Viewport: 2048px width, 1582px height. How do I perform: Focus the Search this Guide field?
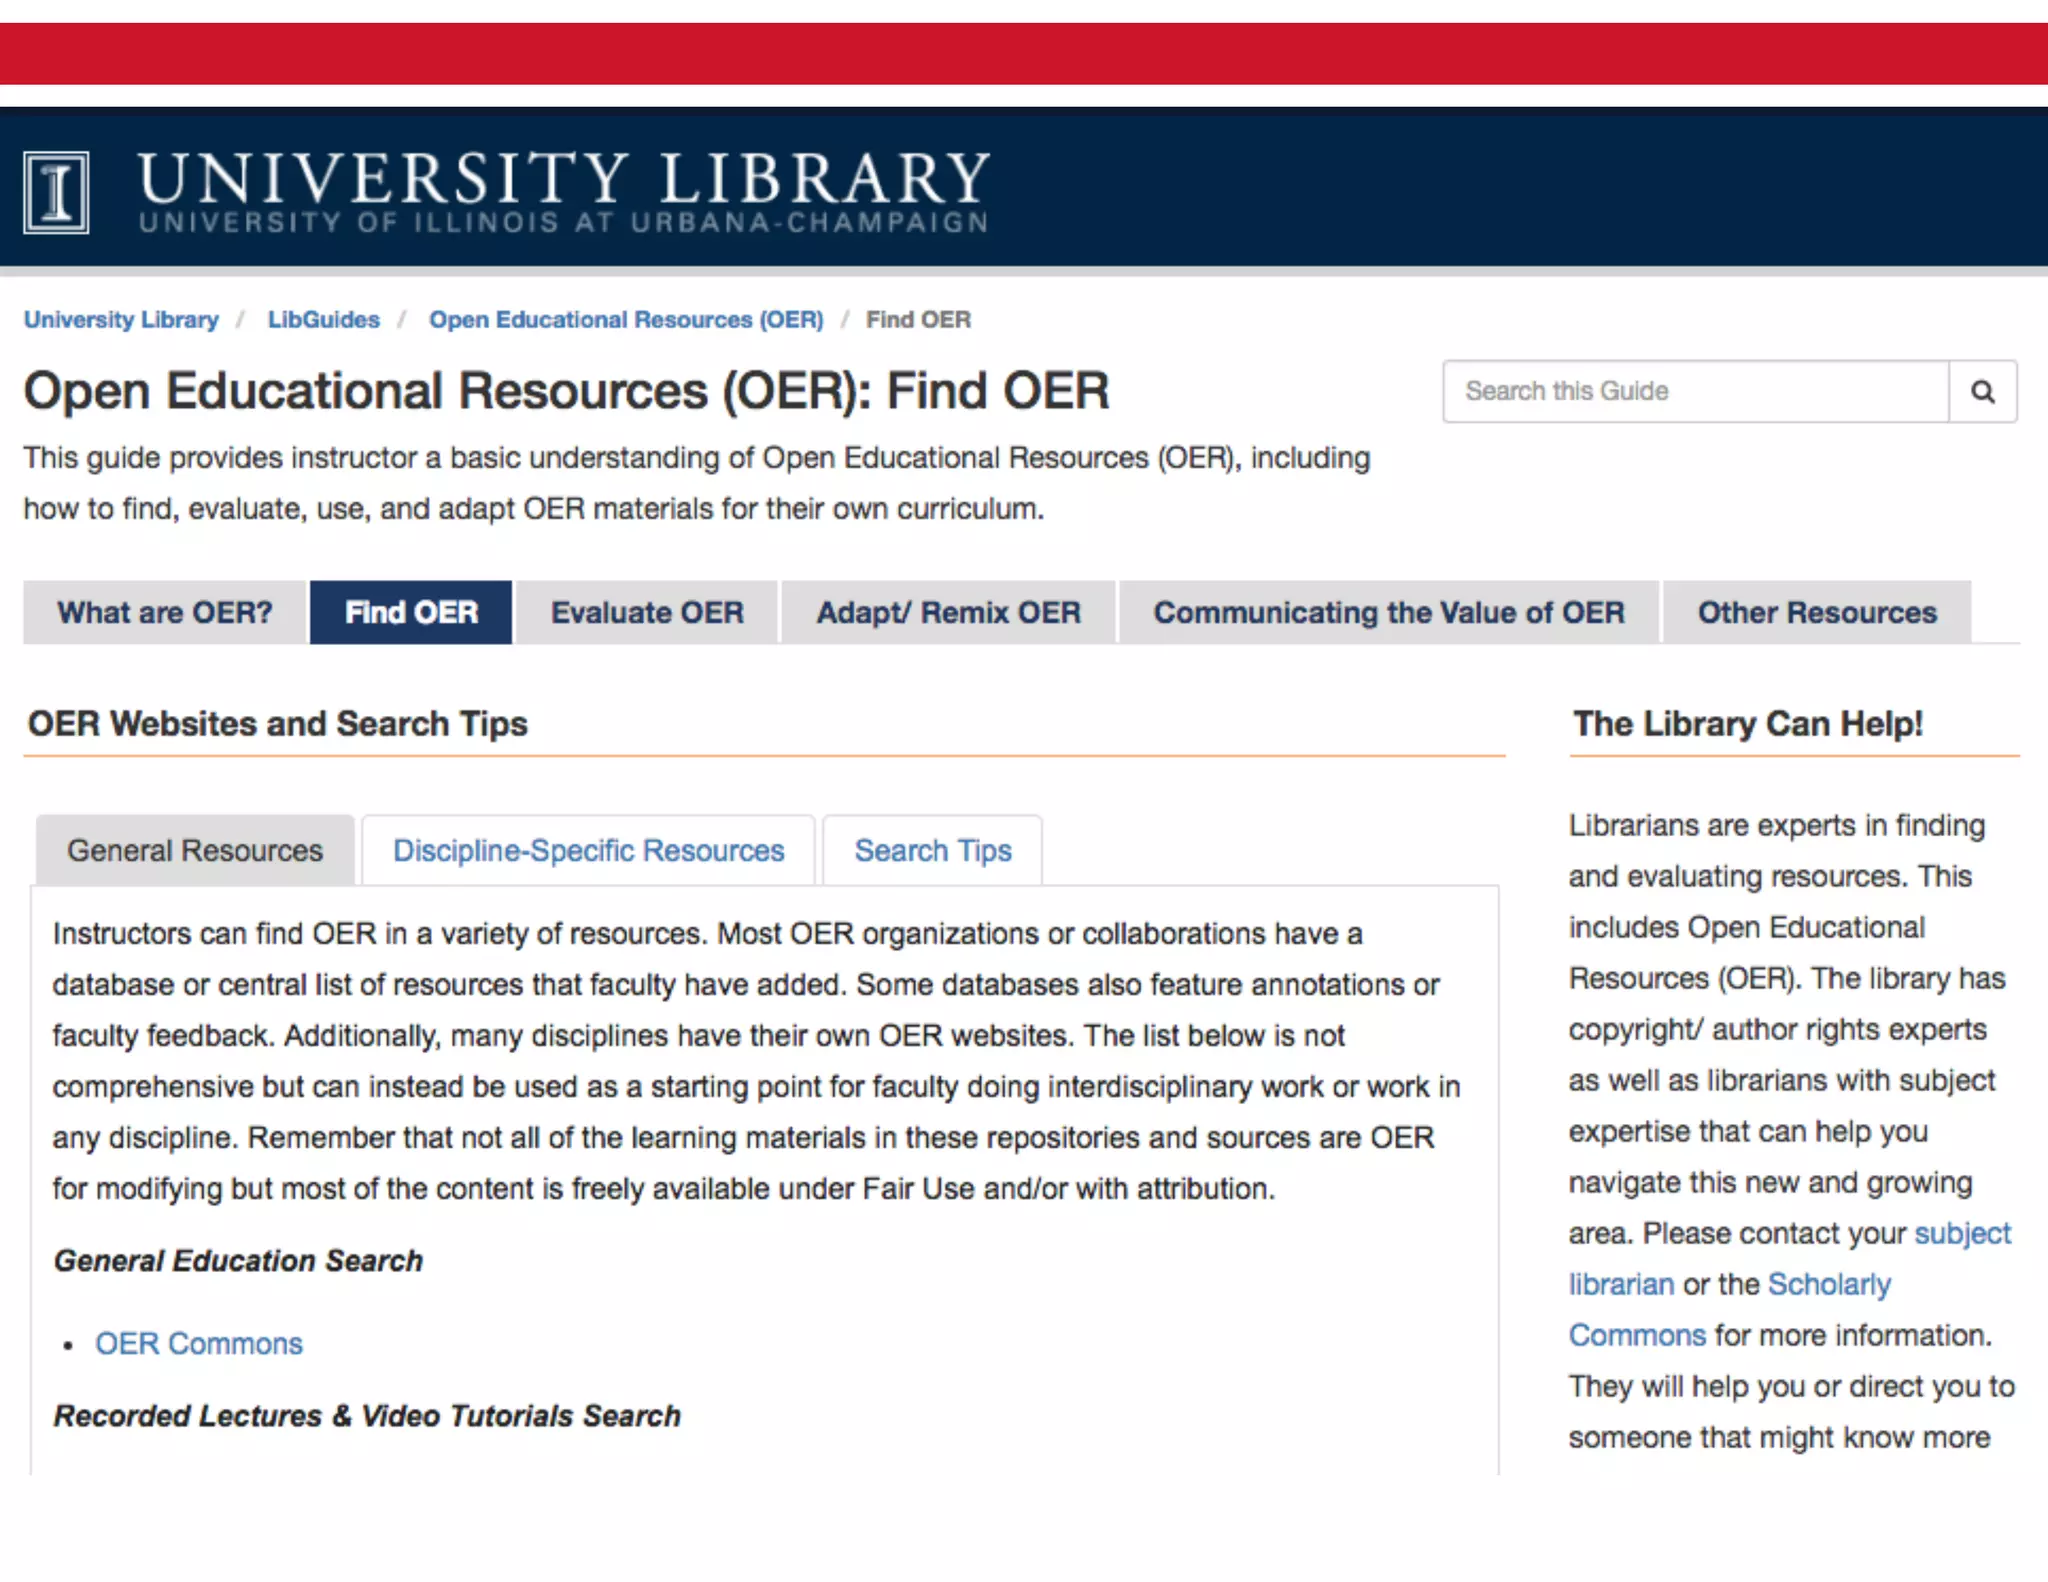point(1695,391)
